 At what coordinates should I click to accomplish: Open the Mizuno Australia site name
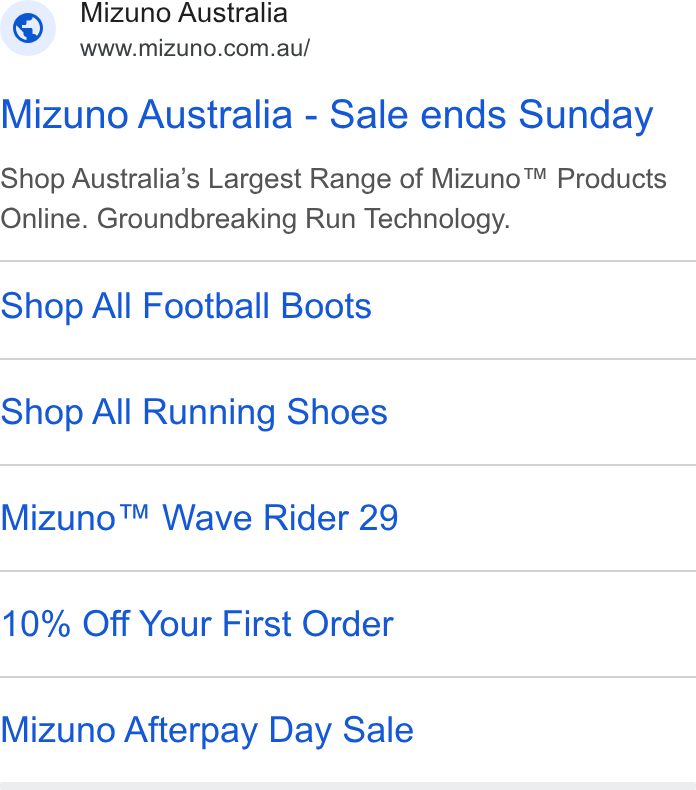184,13
